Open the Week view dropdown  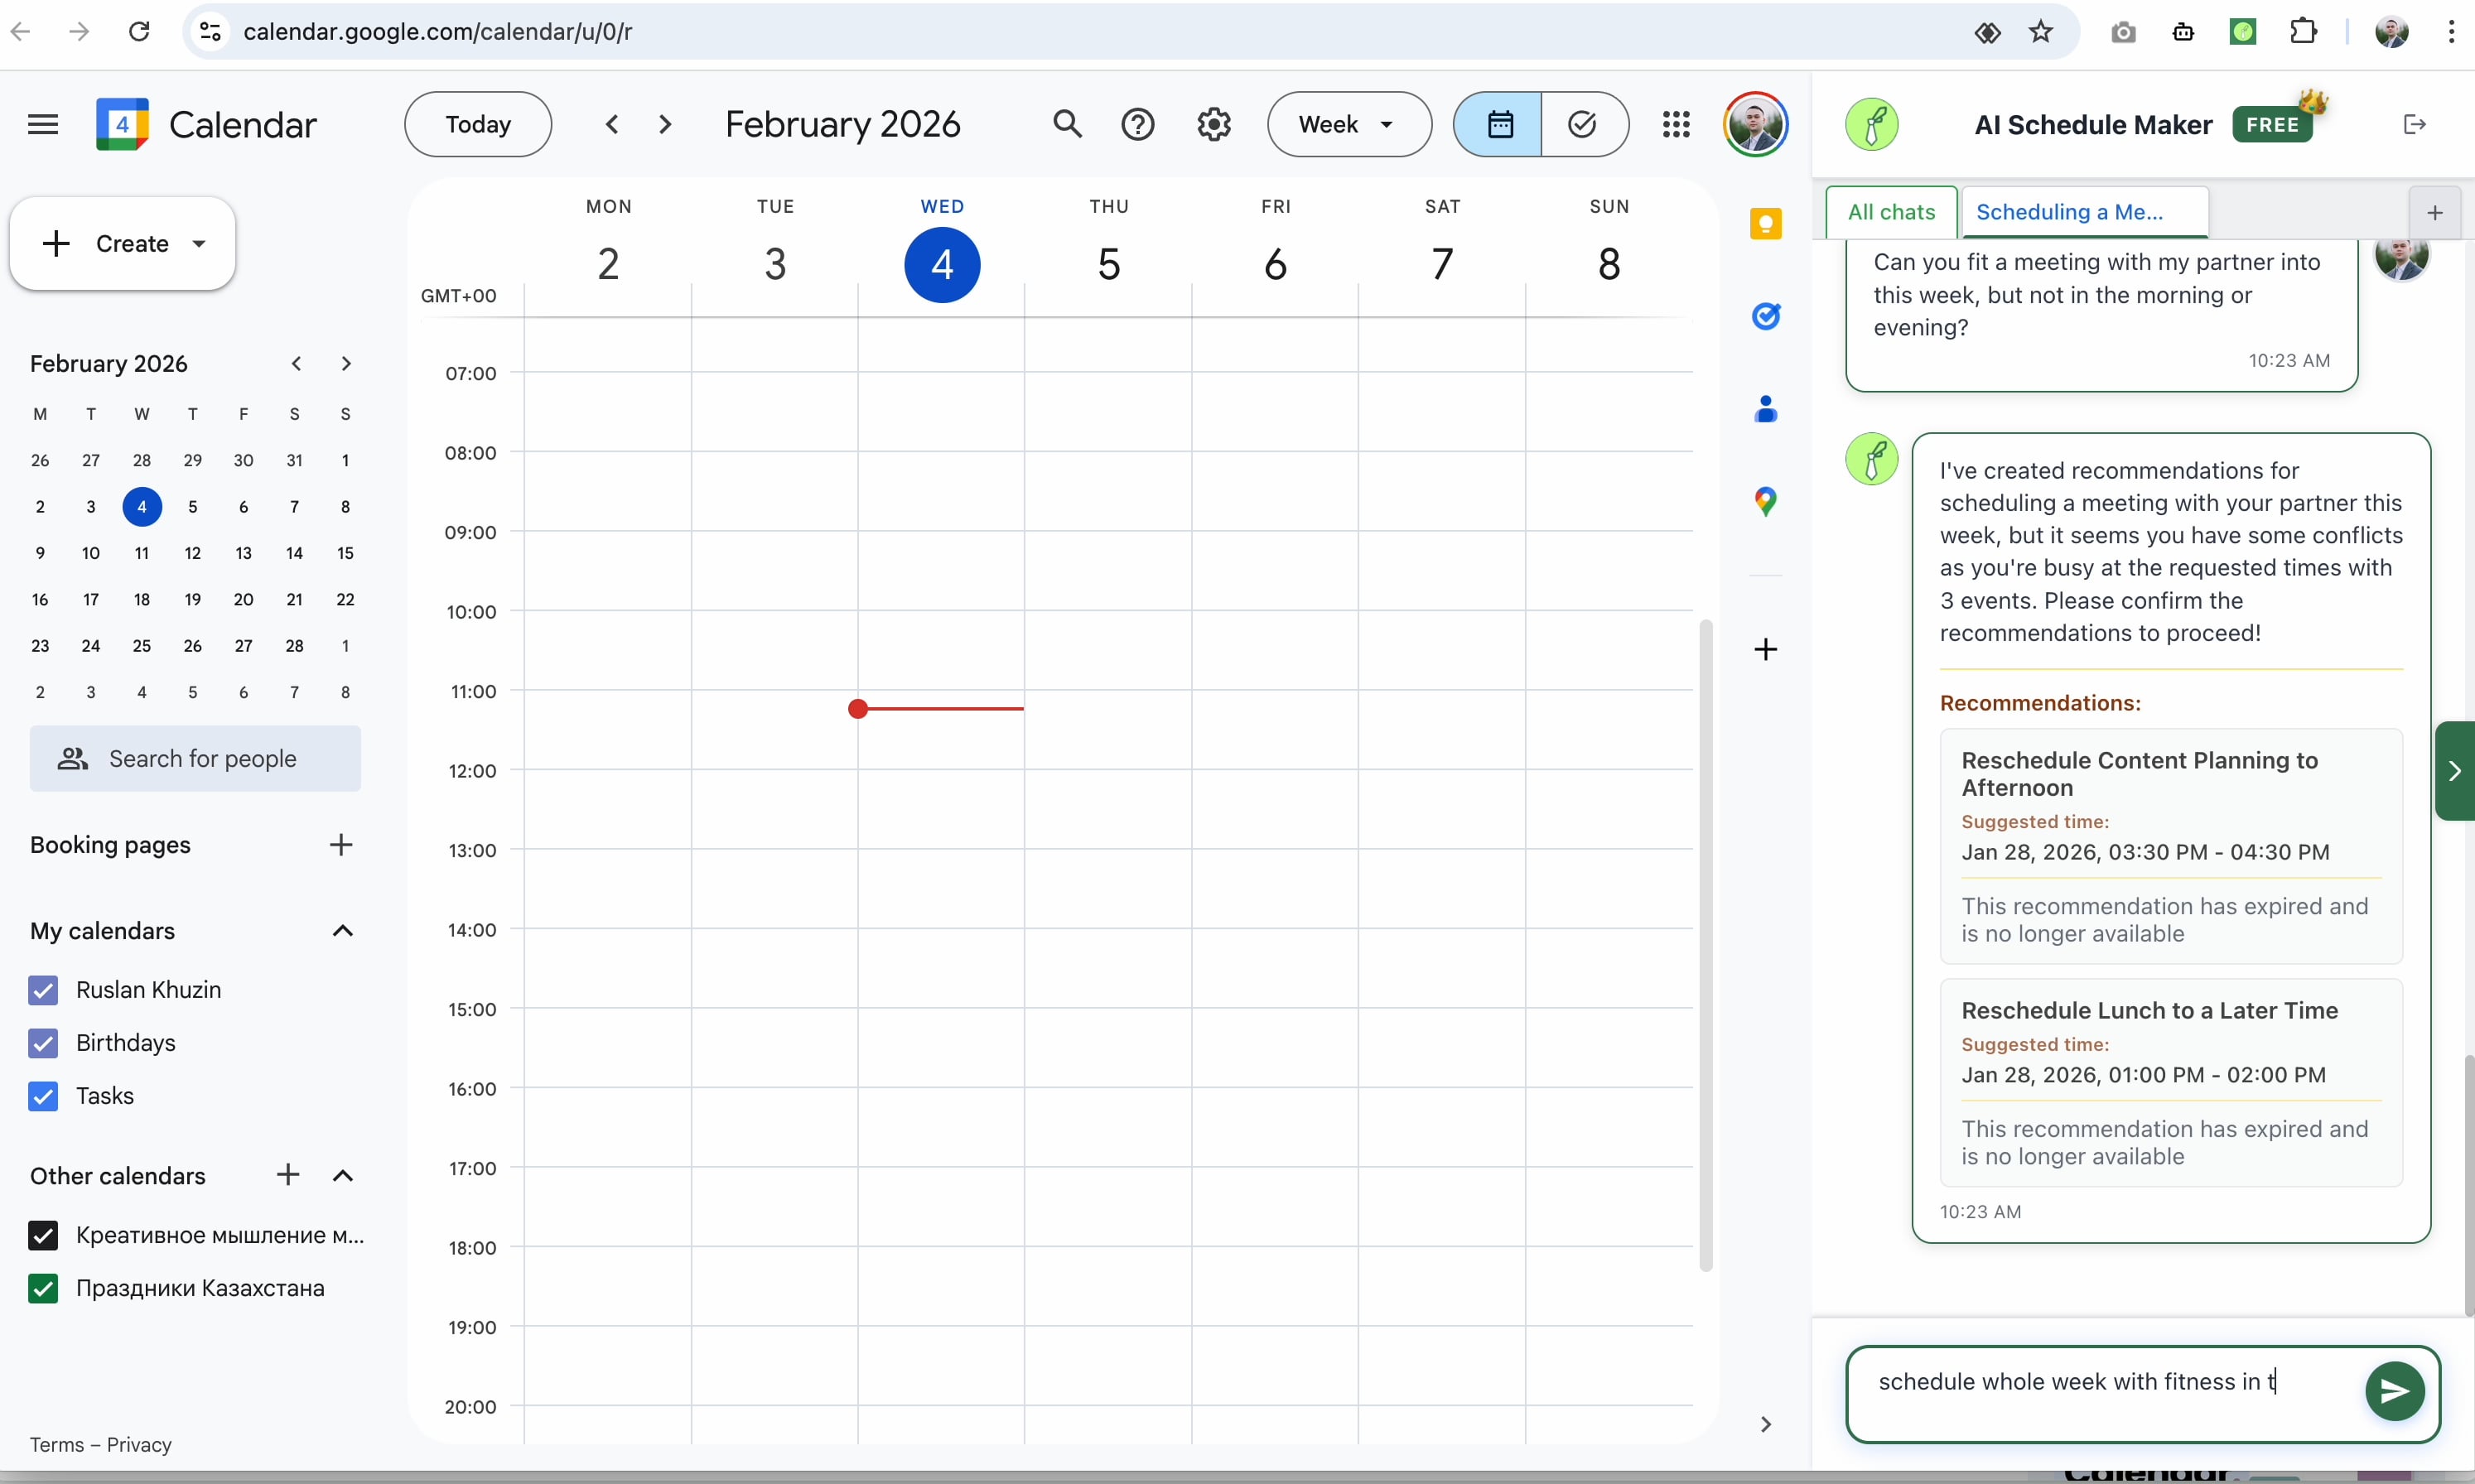1349,124
